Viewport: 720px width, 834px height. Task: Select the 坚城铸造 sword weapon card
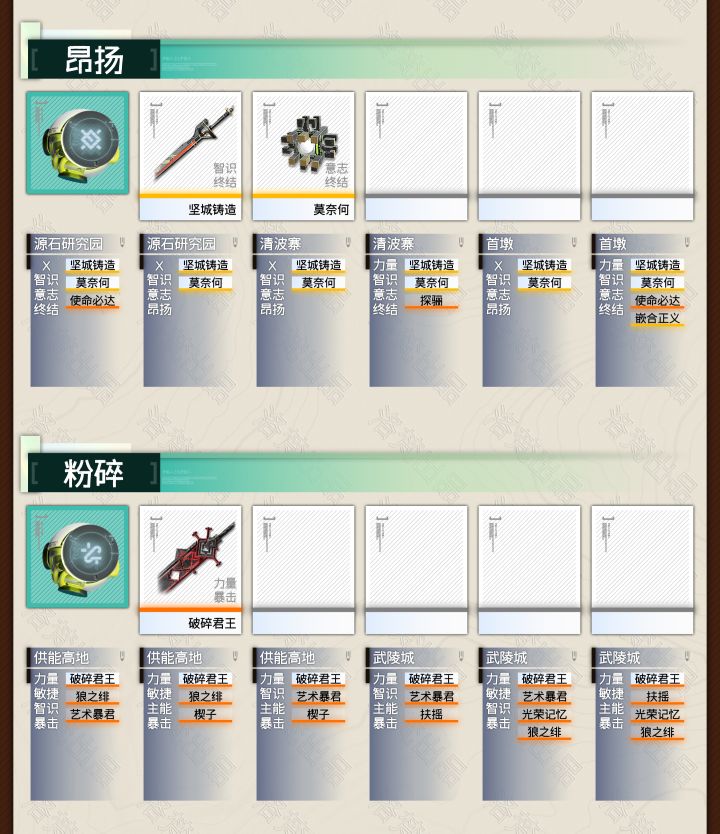190,156
